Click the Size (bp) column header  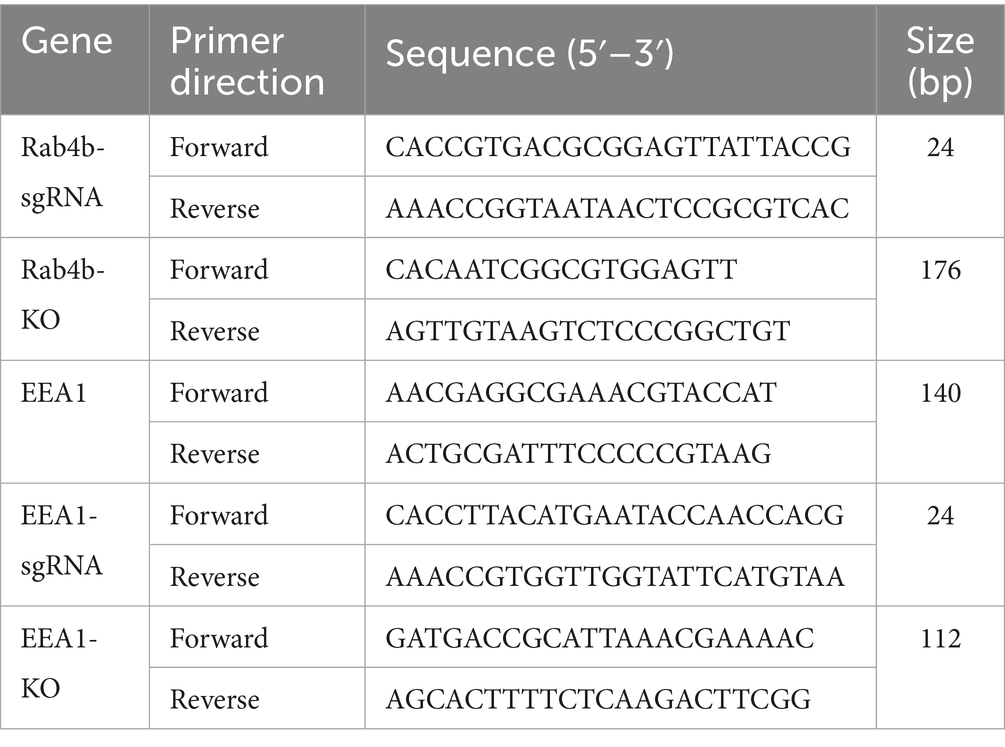point(940,61)
